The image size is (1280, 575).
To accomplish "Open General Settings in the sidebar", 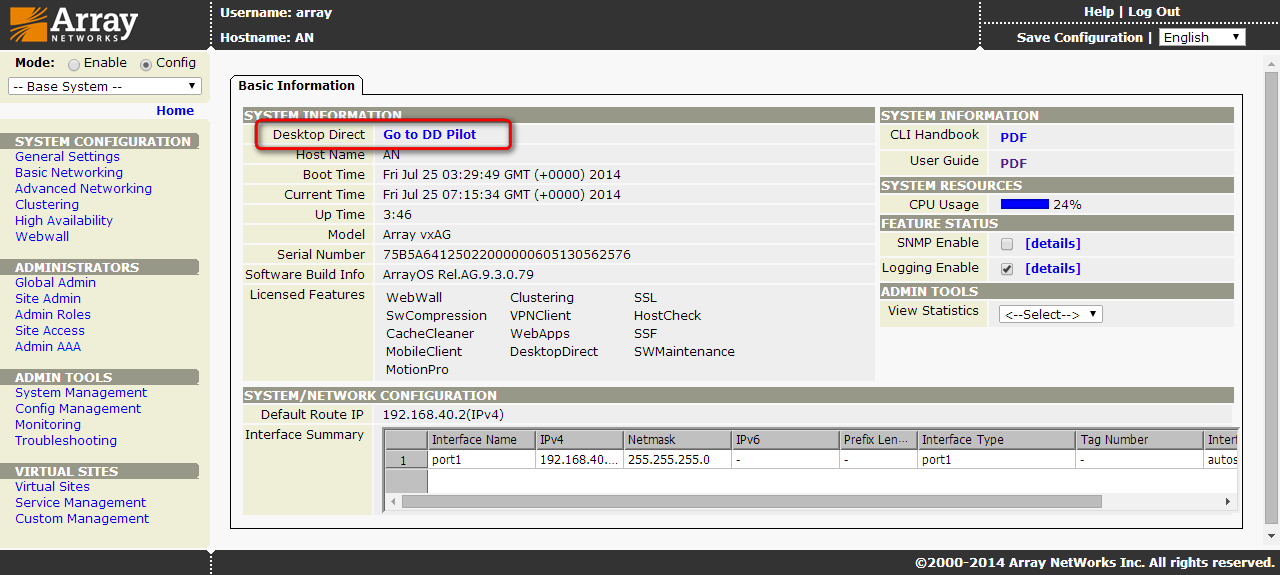I will click(x=67, y=157).
